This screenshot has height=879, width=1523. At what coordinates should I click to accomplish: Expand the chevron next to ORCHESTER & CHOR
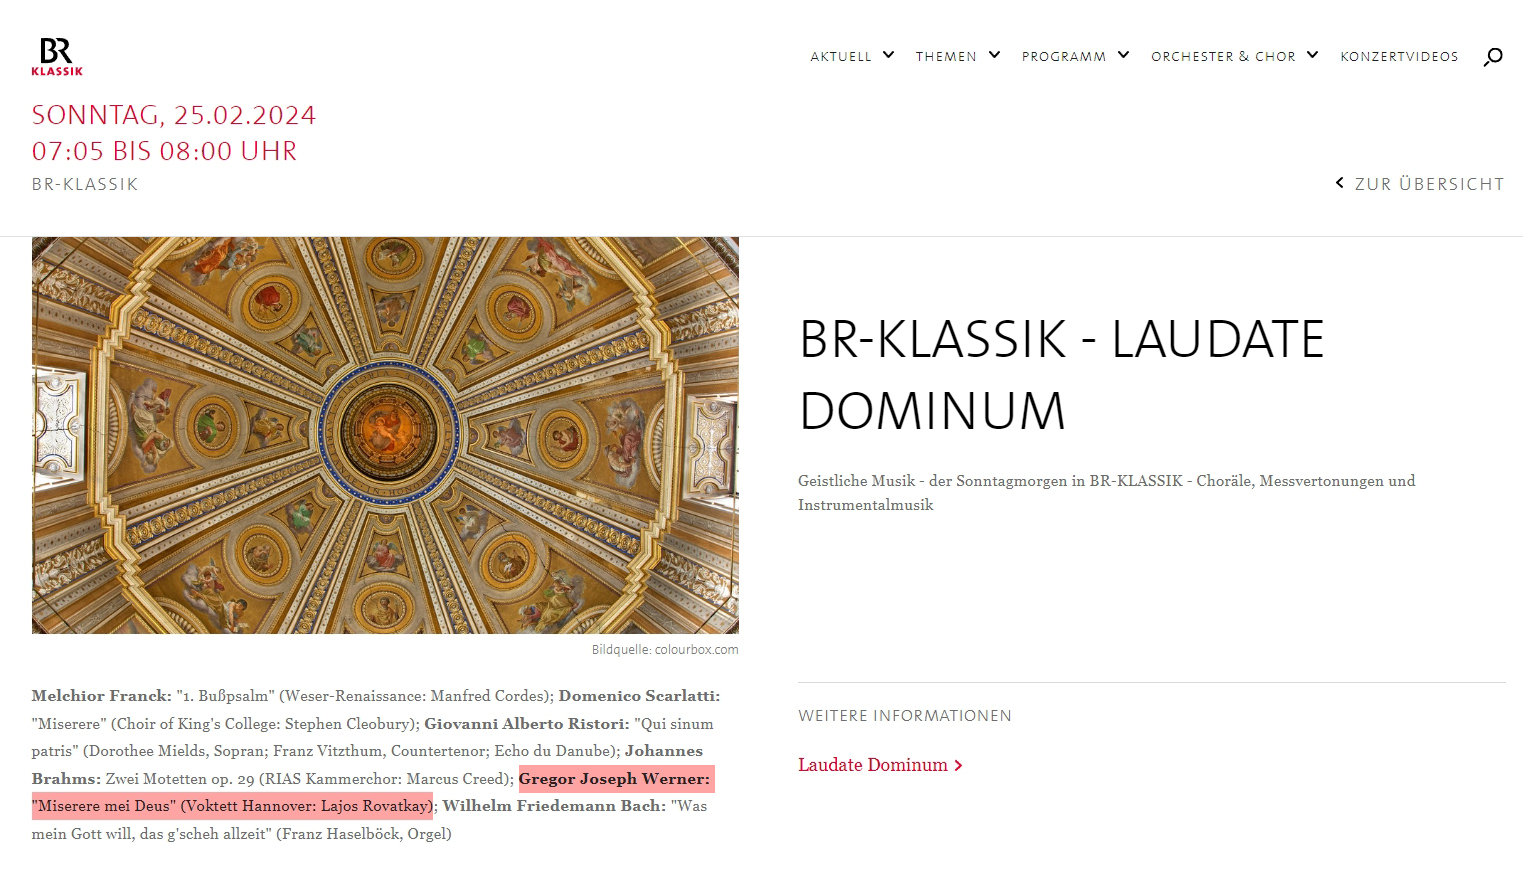[1312, 55]
